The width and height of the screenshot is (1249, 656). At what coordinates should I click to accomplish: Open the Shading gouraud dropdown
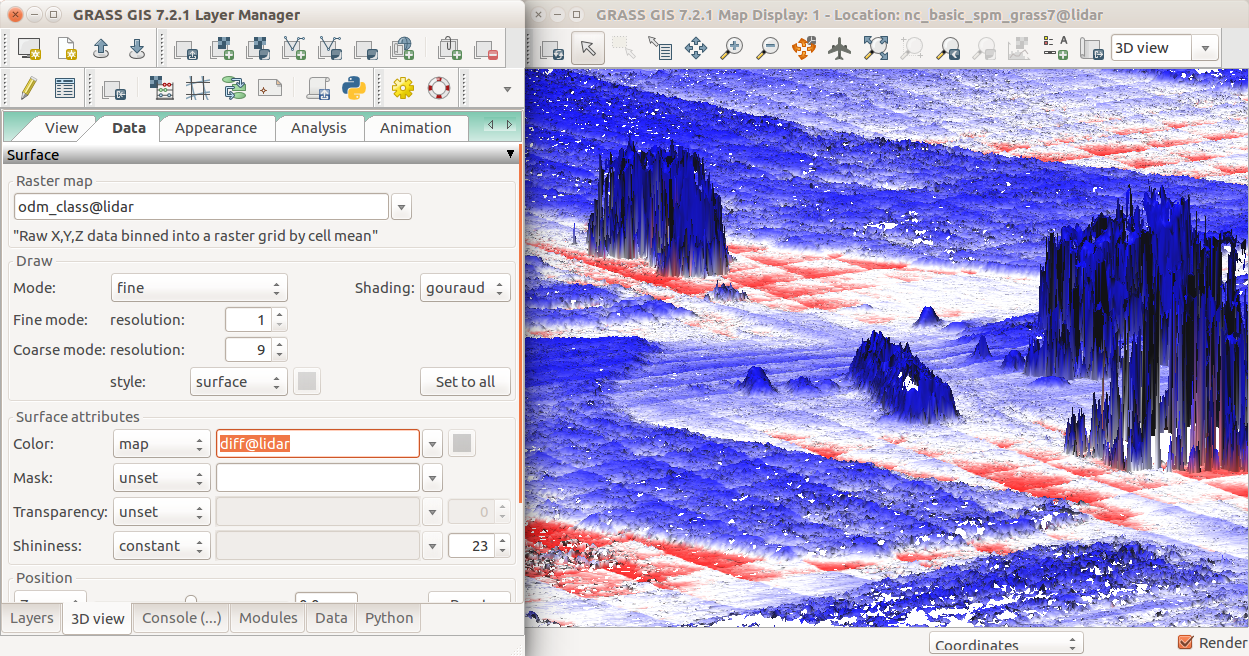tap(465, 288)
